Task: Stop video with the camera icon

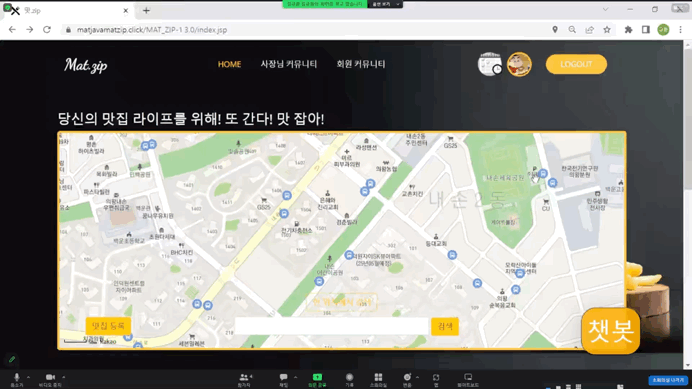Action: [x=50, y=379]
